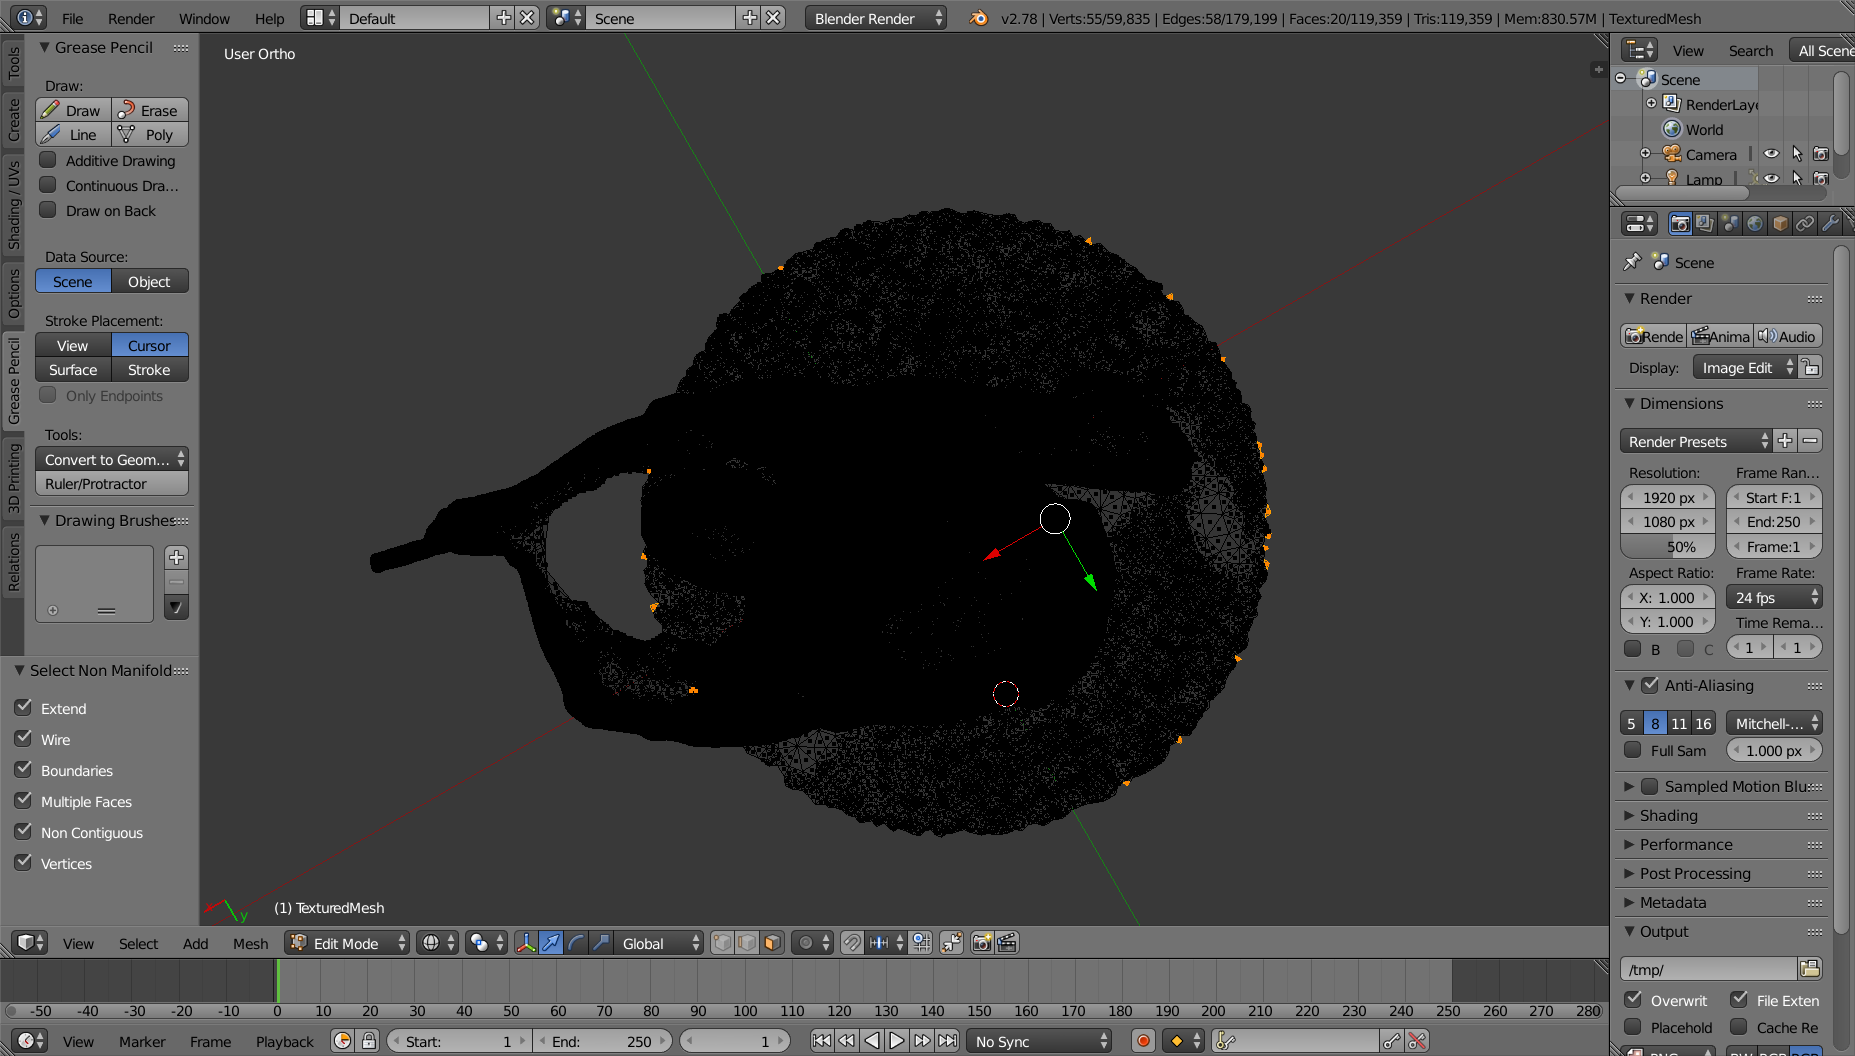Enable Additive Drawing checkbox

tap(48, 160)
